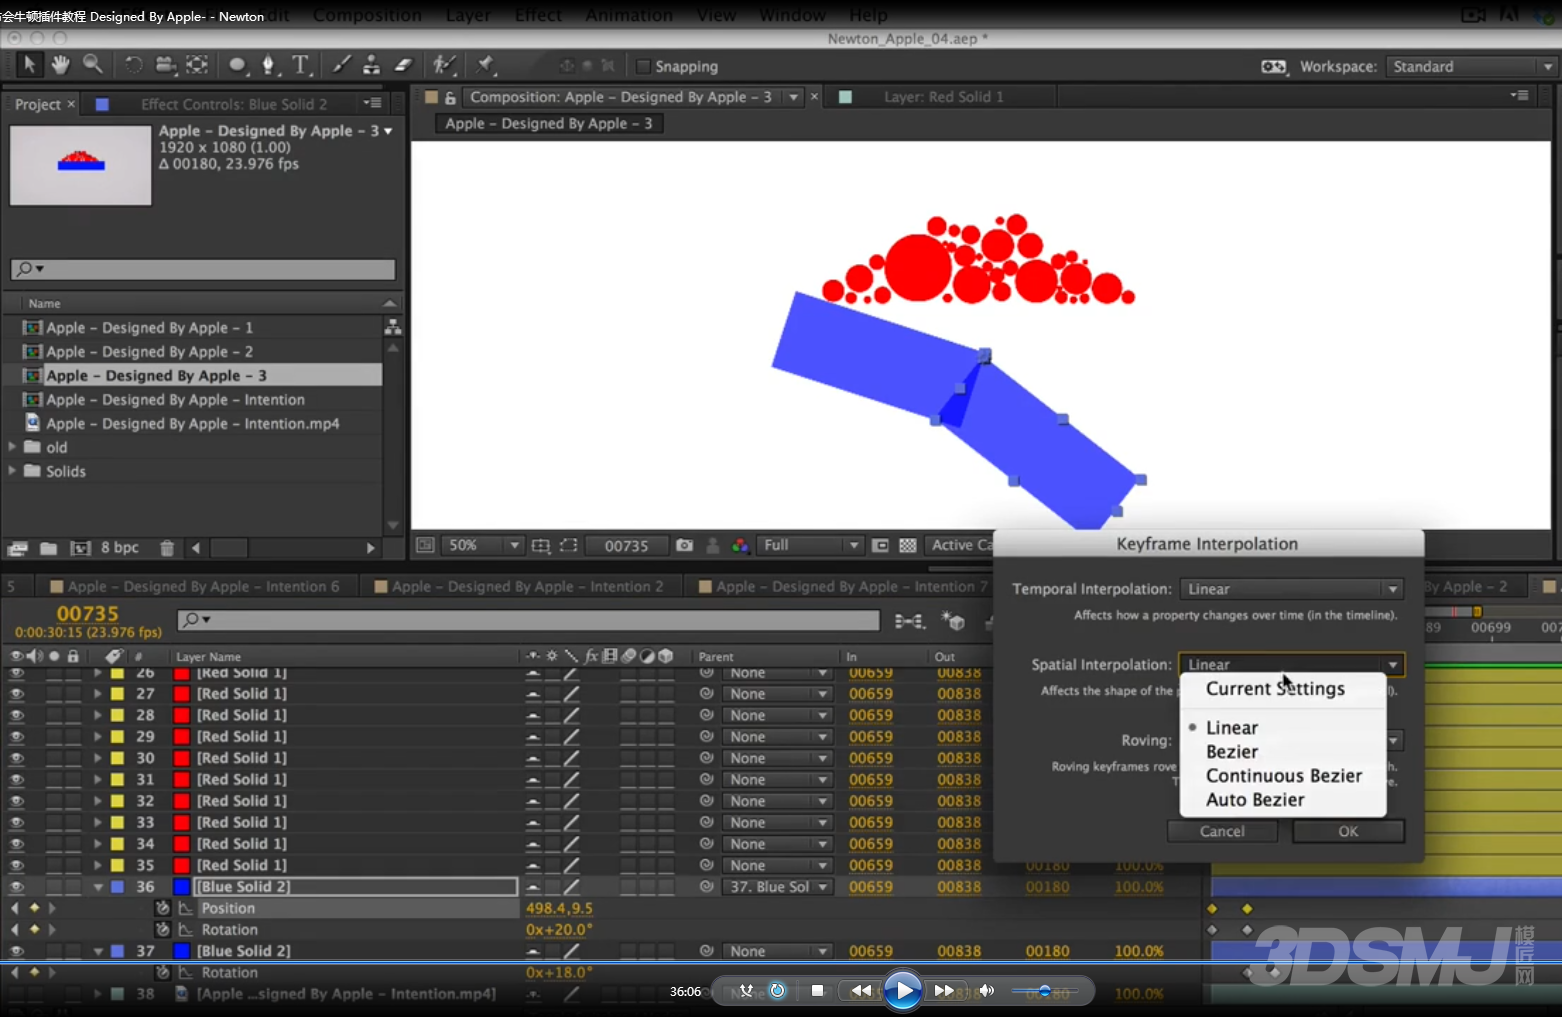Select the Zoom magnifier tool

point(93,65)
